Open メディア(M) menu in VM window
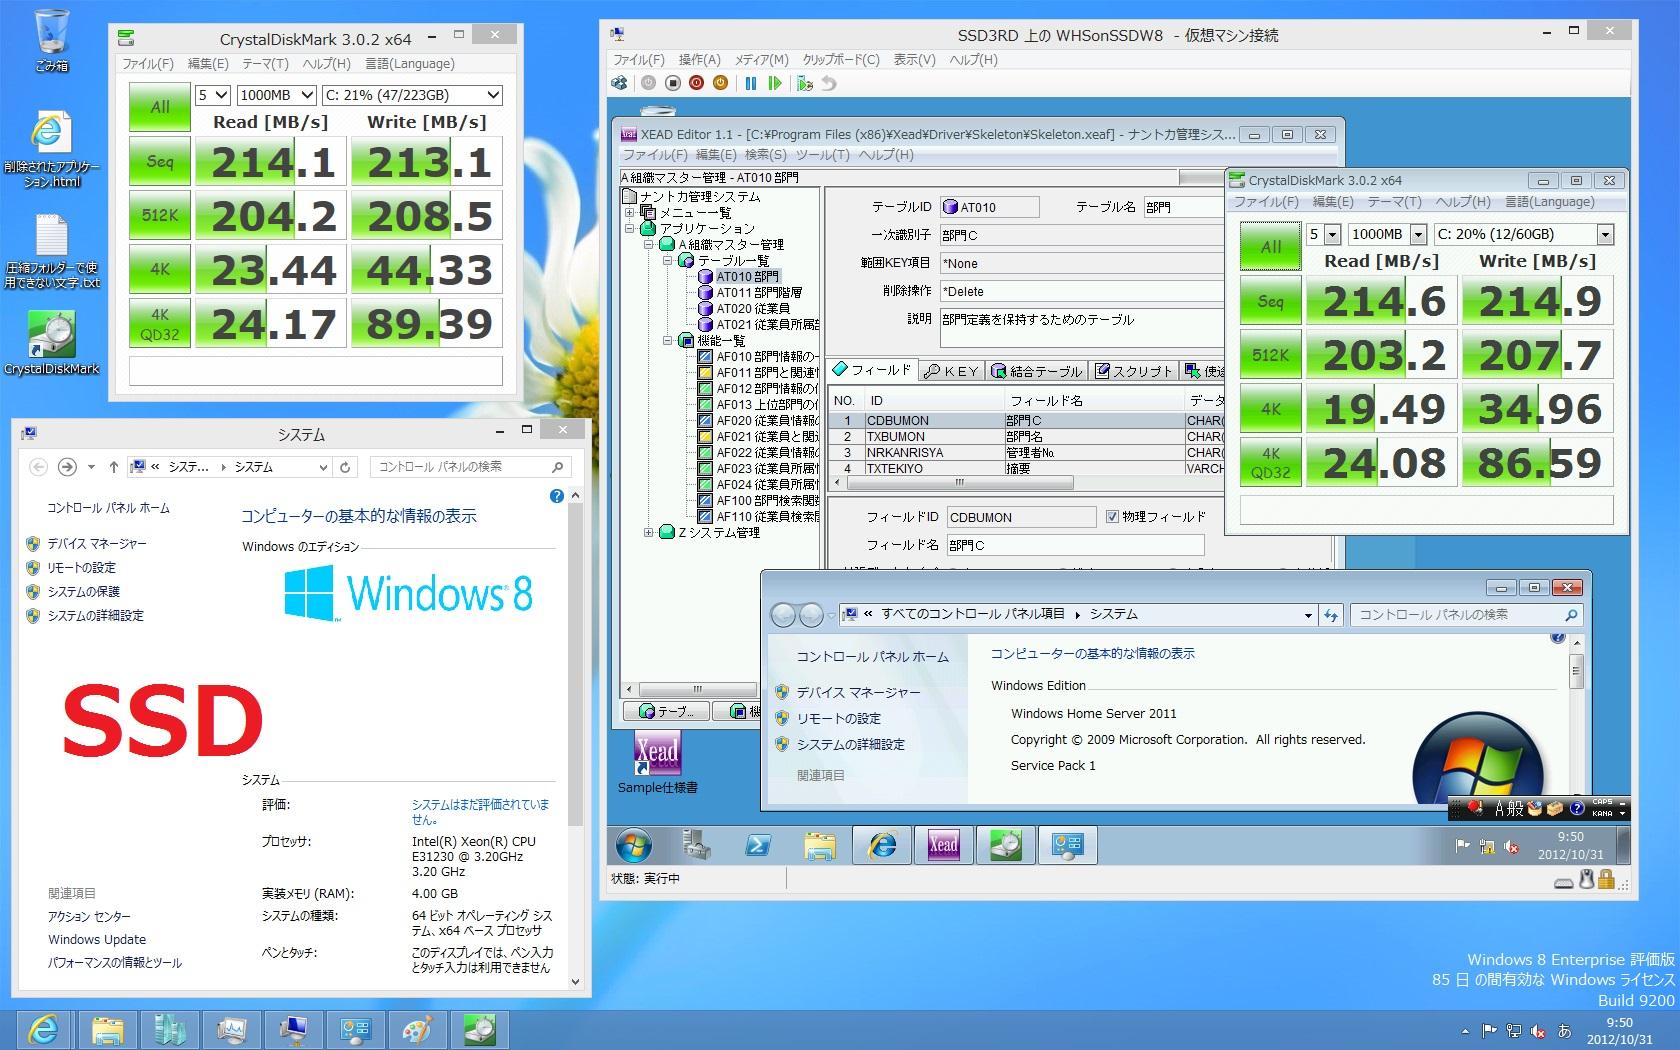This screenshot has width=1680, height=1050. click(761, 60)
